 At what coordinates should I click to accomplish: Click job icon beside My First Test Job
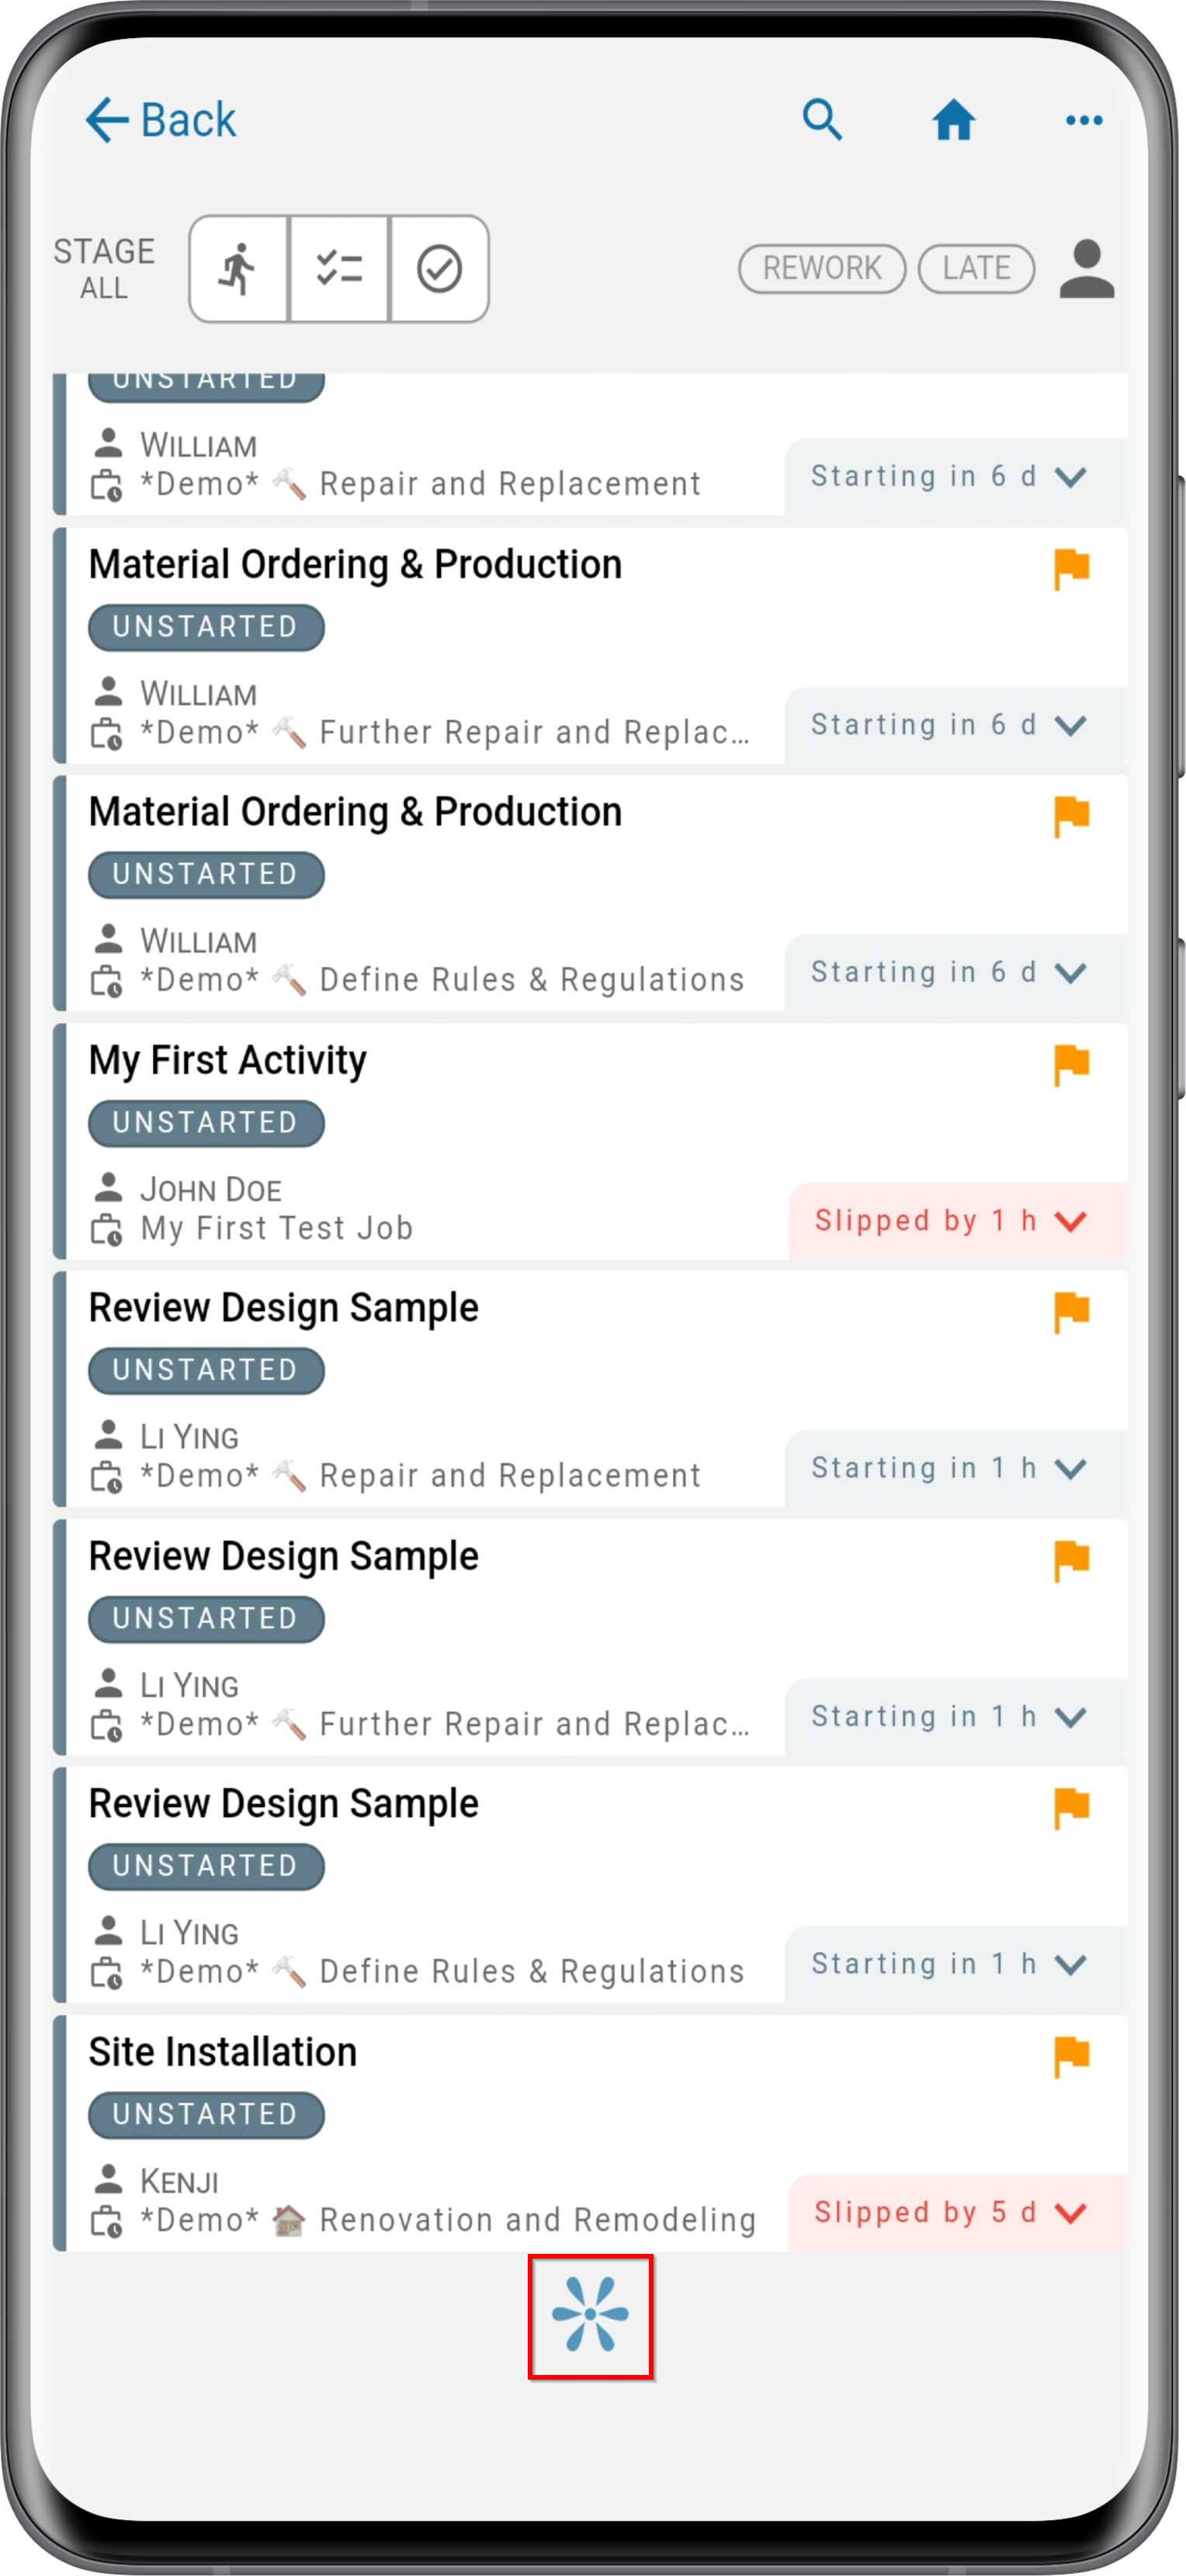tap(107, 1230)
